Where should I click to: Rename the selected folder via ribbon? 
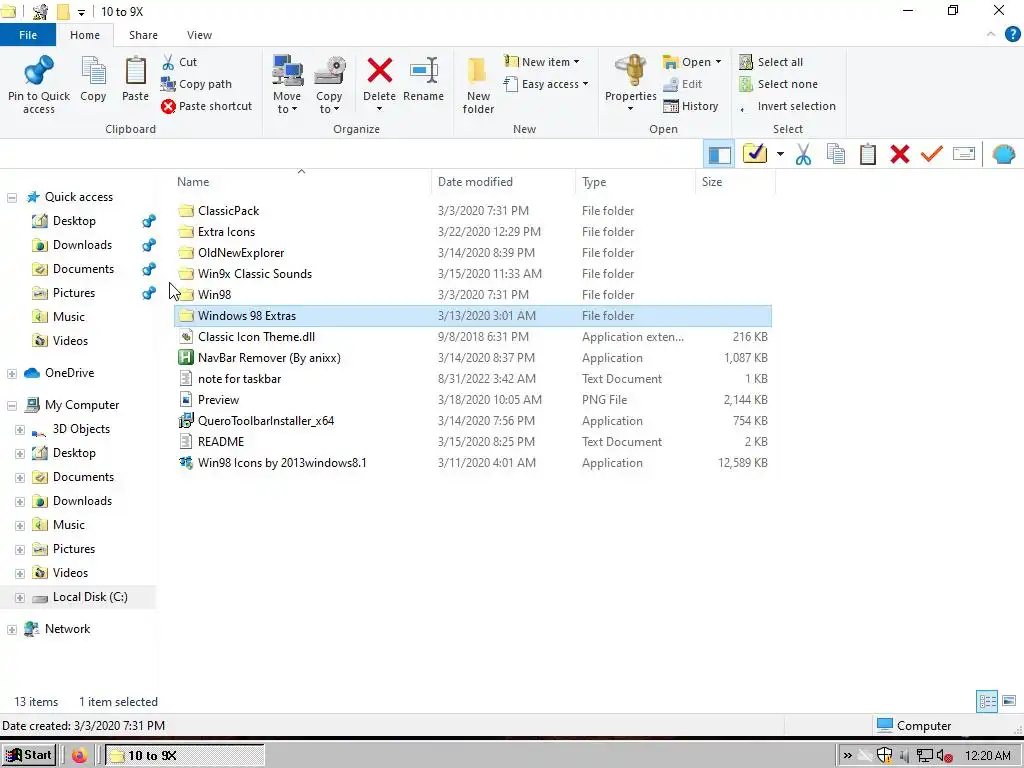[423, 79]
